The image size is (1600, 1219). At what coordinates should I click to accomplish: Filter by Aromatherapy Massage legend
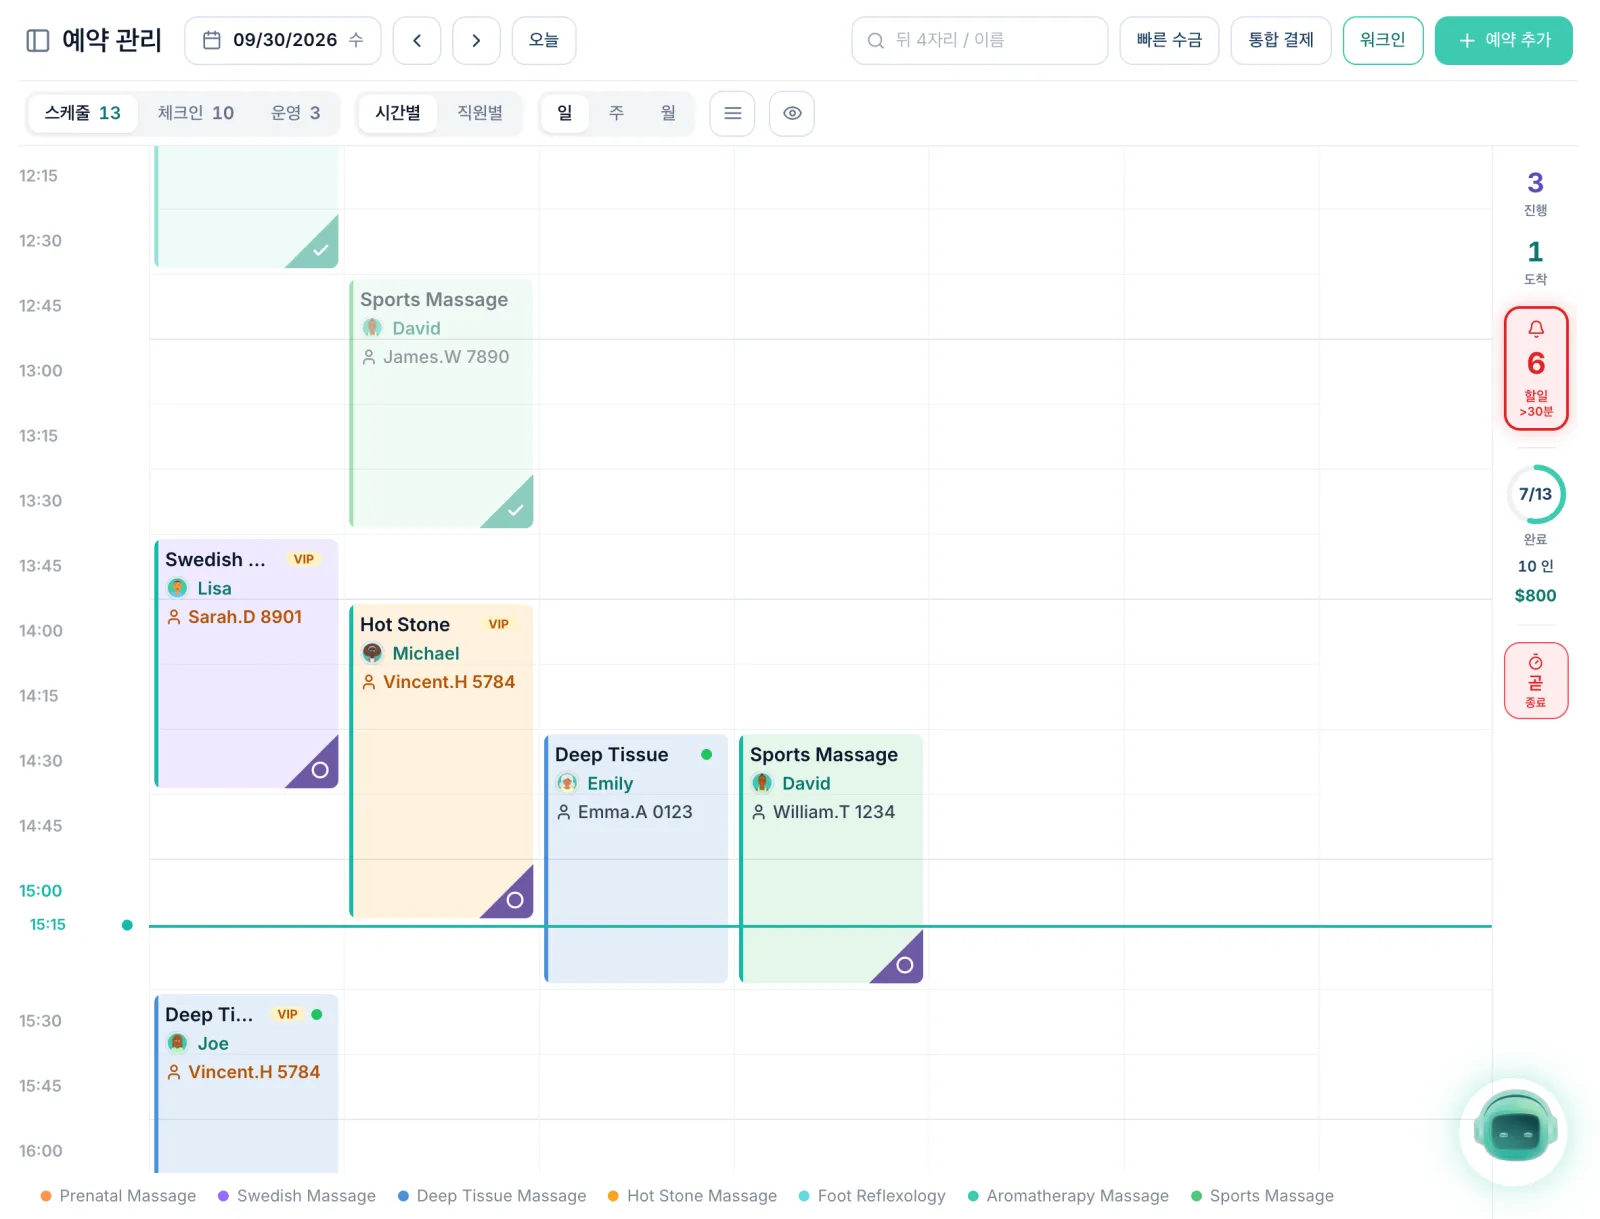[1068, 1196]
